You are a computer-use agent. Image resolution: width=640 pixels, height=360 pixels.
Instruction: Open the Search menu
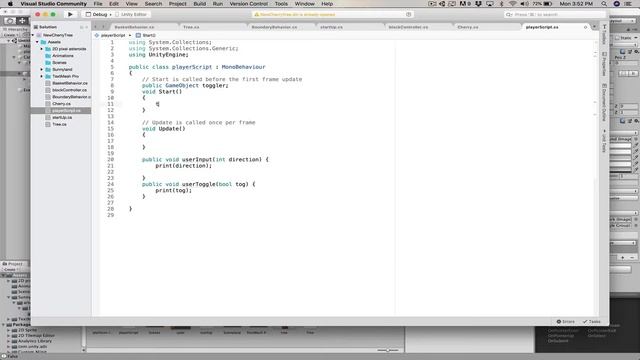coord(153,4)
